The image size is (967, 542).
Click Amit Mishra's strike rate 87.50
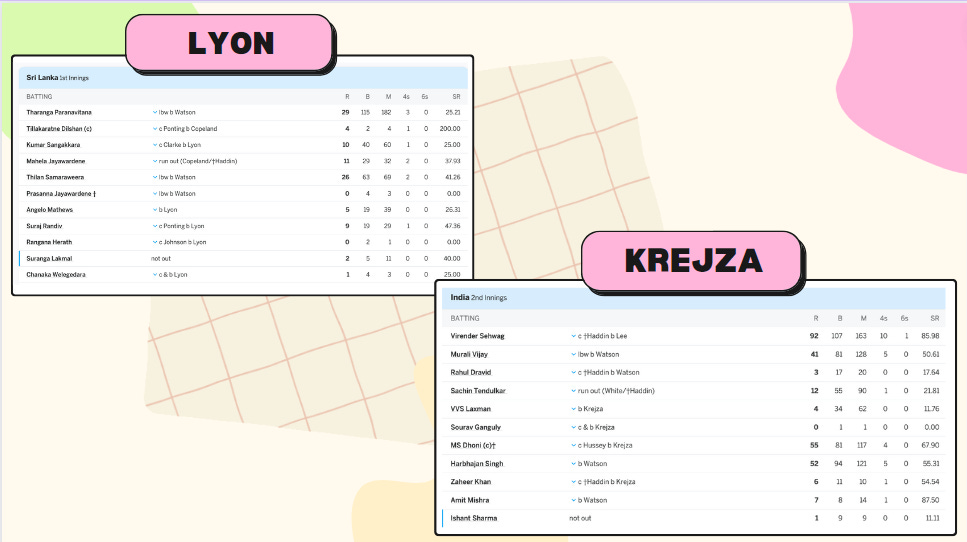[x=930, y=500]
